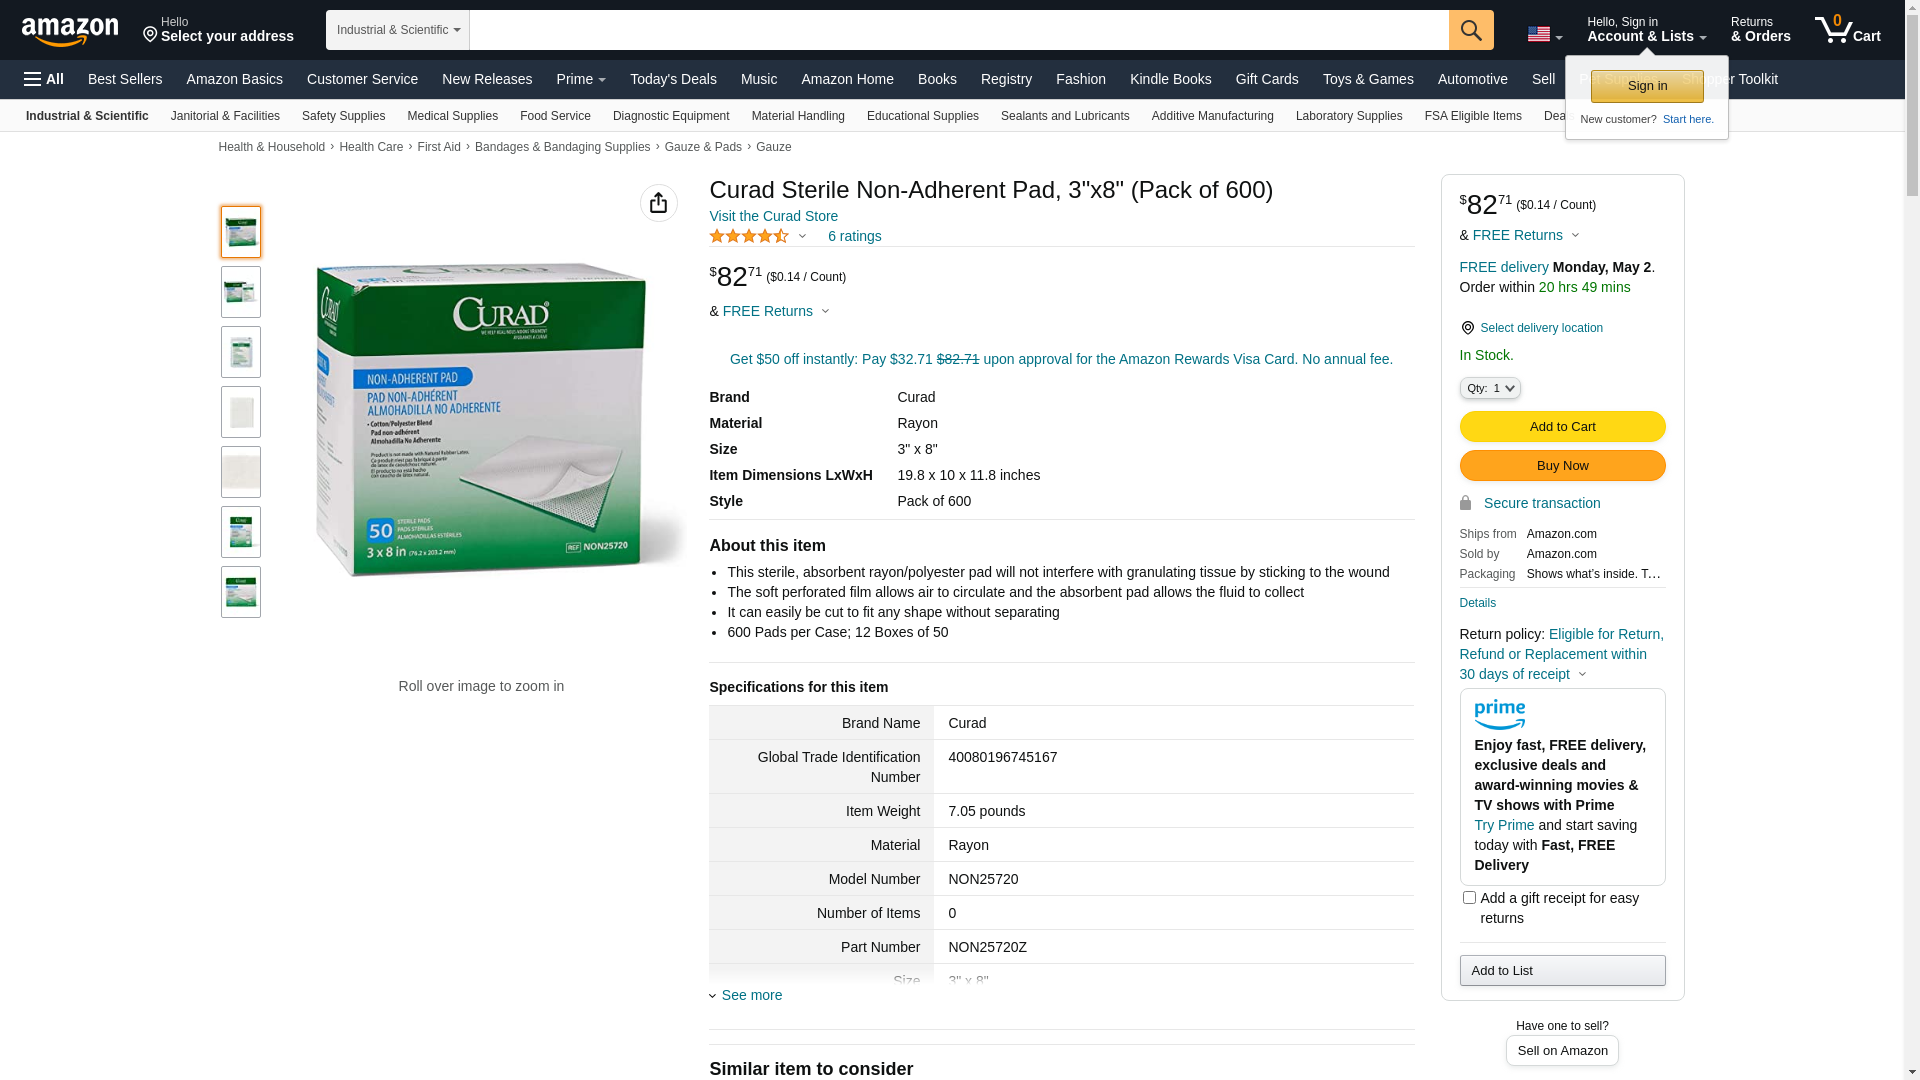Enable the gift receipt checkbox
Image resolution: width=1920 pixels, height=1080 pixels.
[x=1469, y=898]
